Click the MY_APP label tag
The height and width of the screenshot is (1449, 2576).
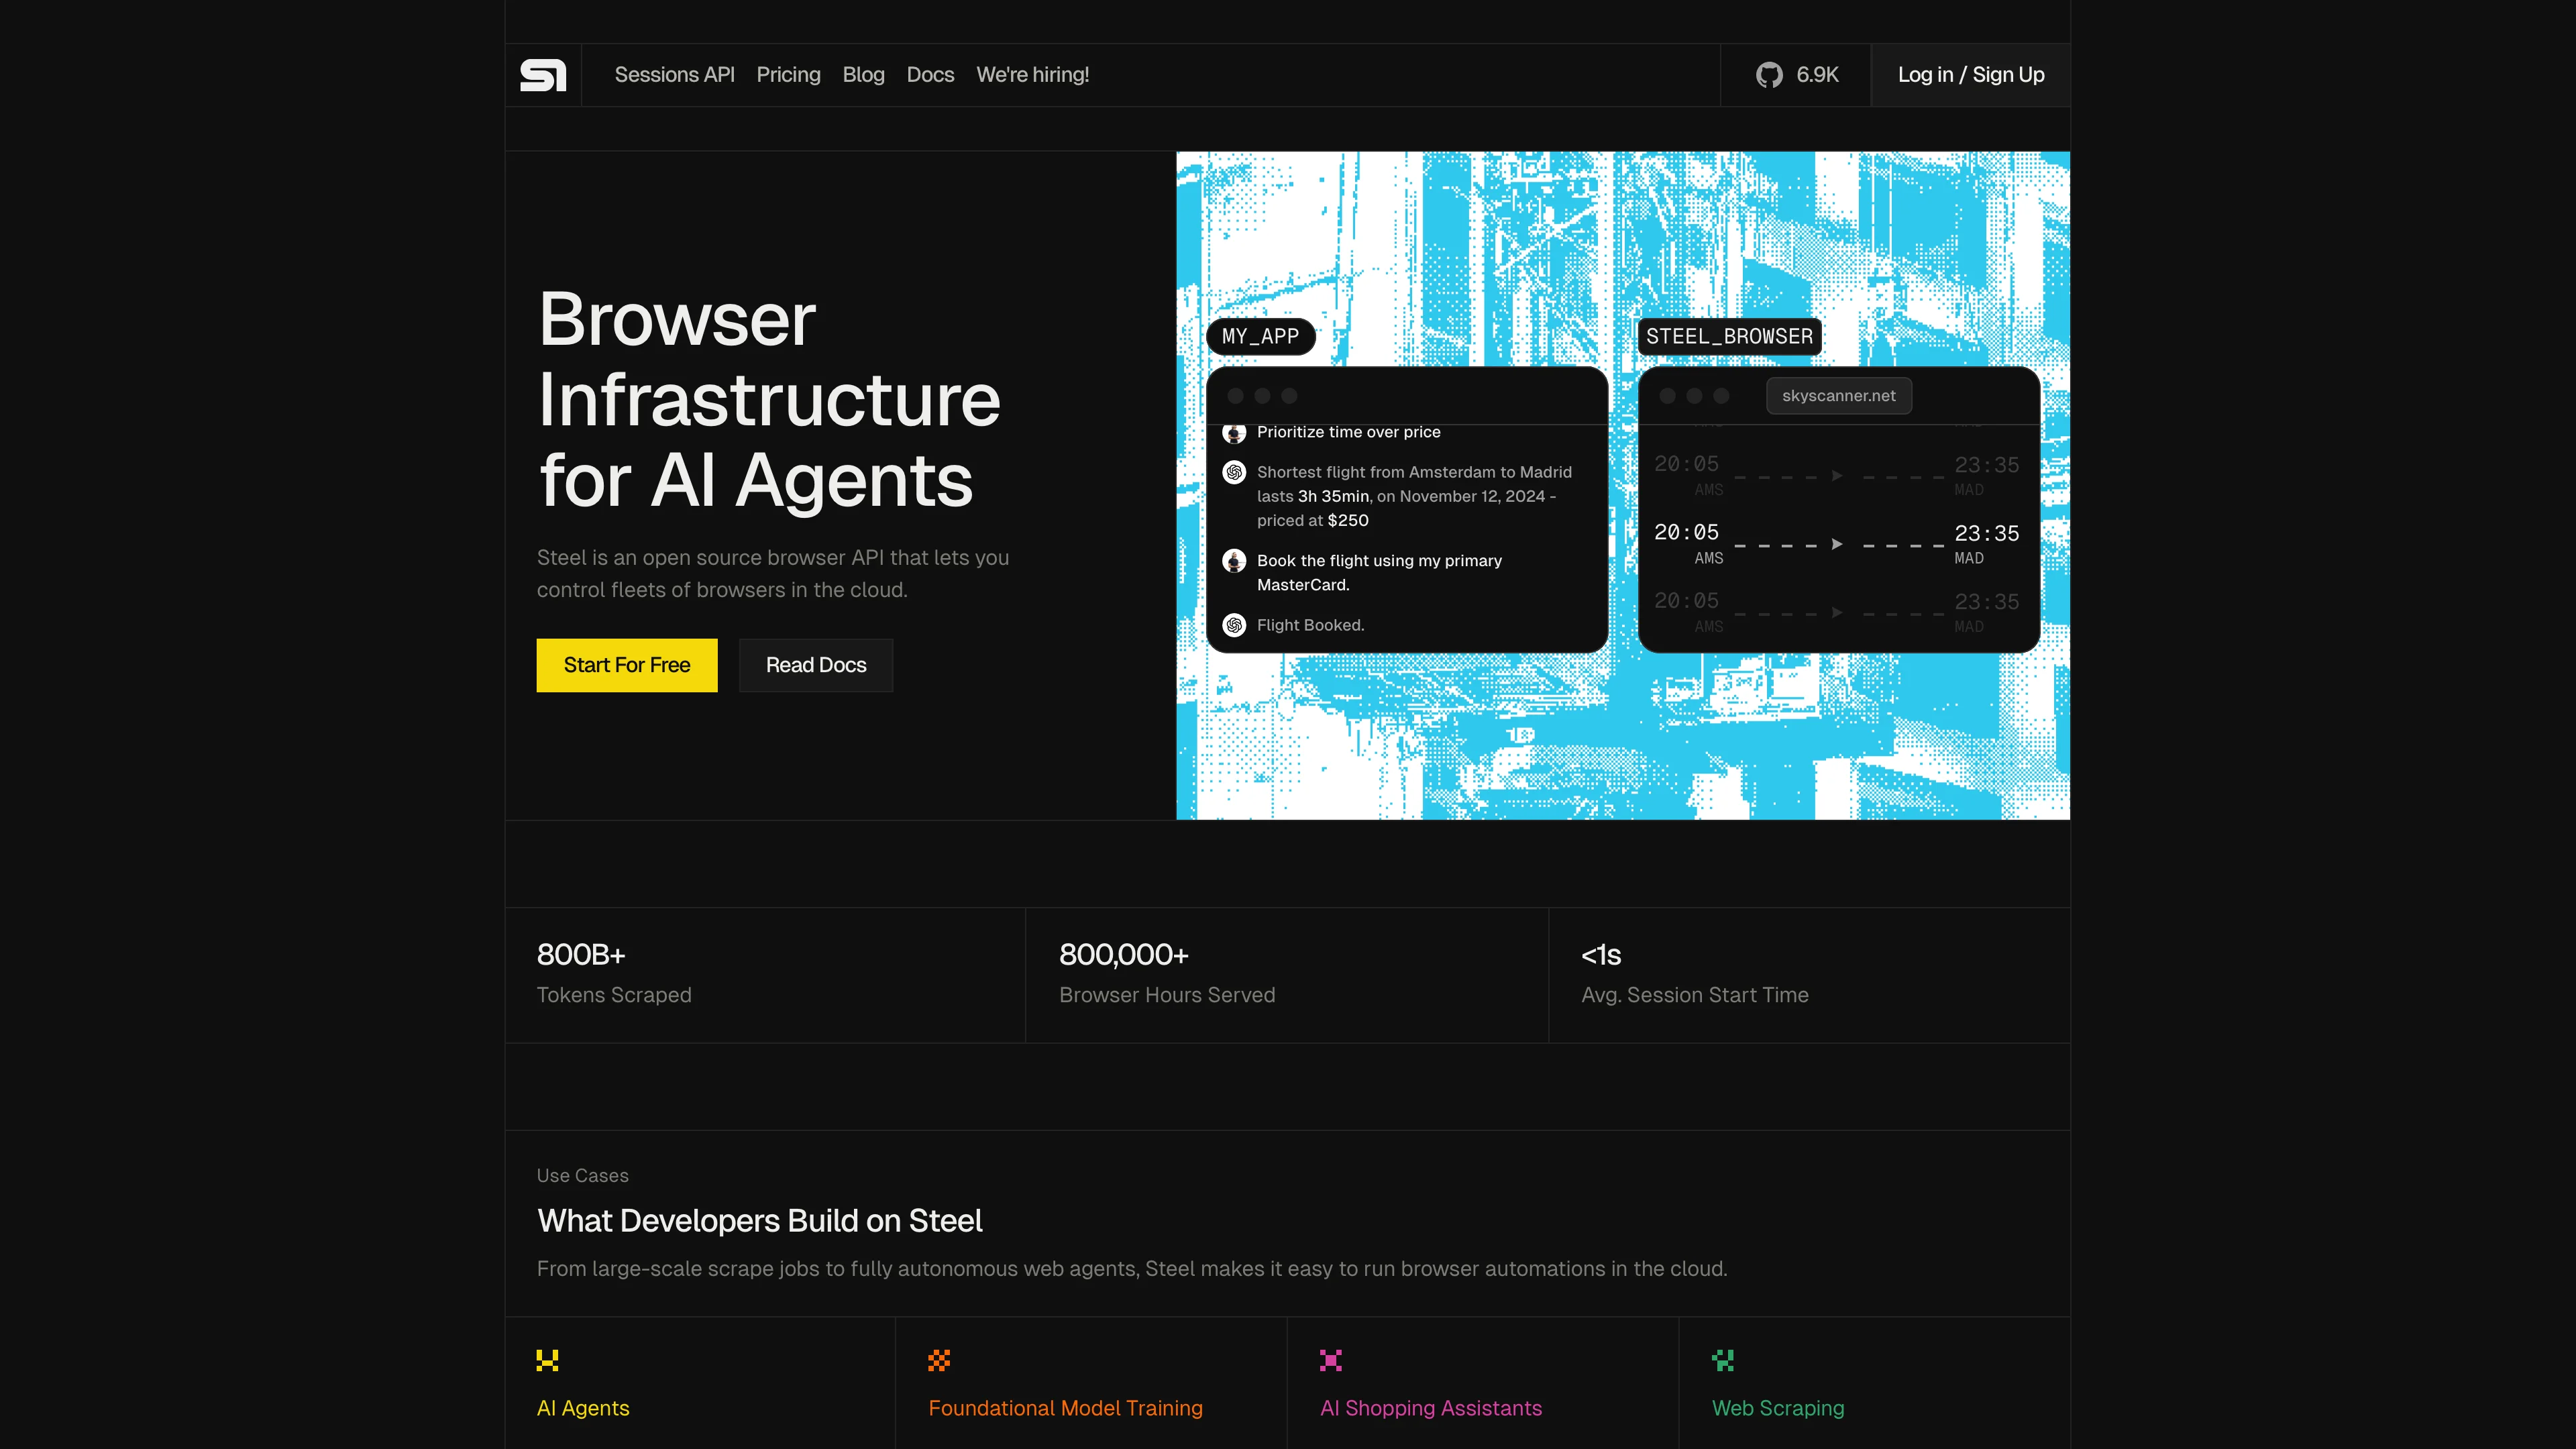(x=1260, y=337)
